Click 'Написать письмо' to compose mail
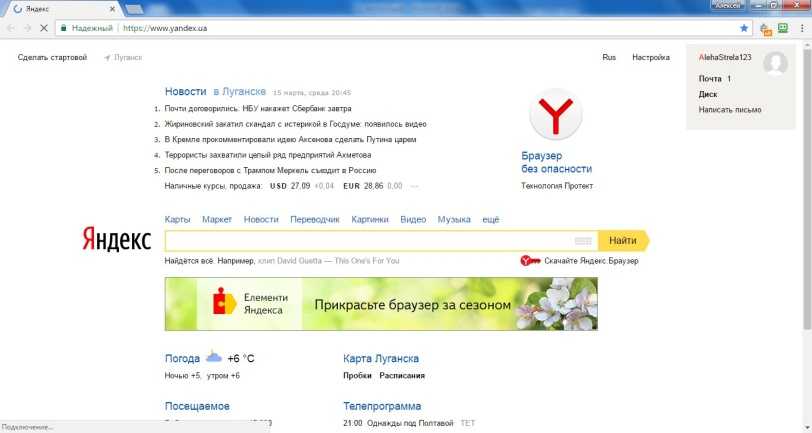 (x=730, y=110)
